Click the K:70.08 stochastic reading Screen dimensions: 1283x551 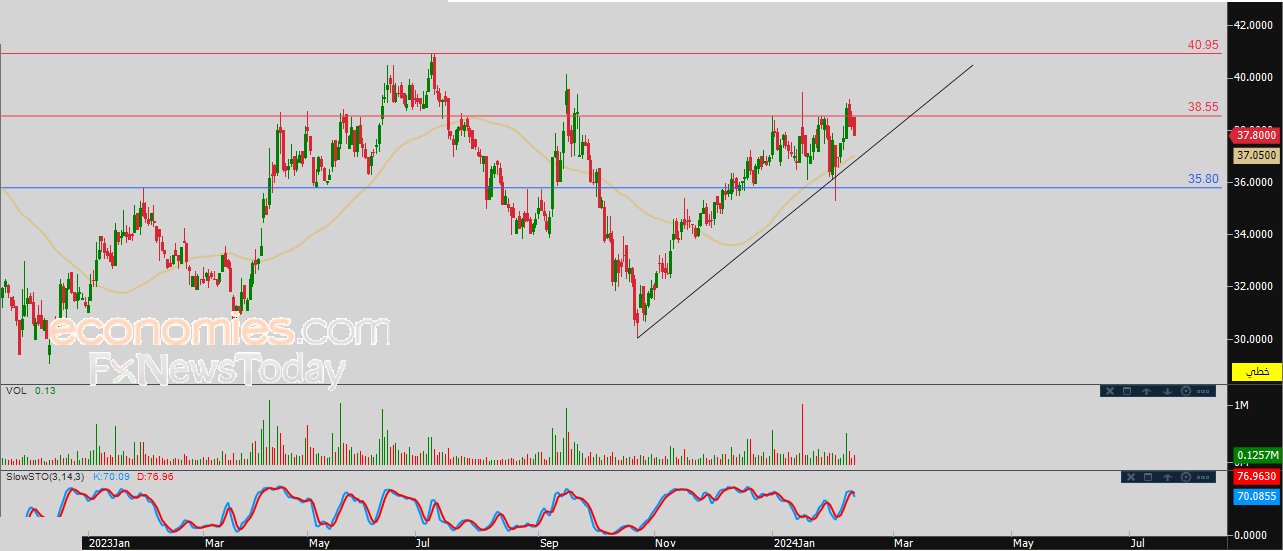click(x=112, y=477)
